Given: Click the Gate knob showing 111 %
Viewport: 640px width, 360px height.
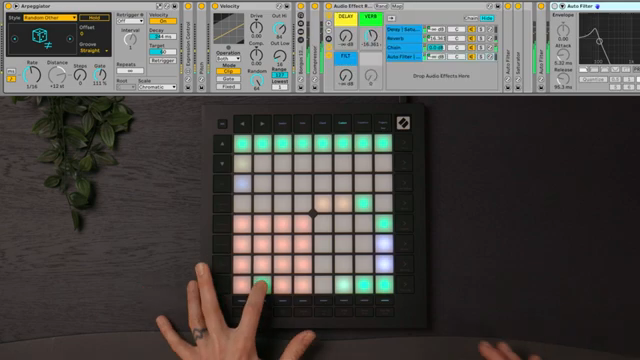Looking at the screenshot, I should [100, 74].
